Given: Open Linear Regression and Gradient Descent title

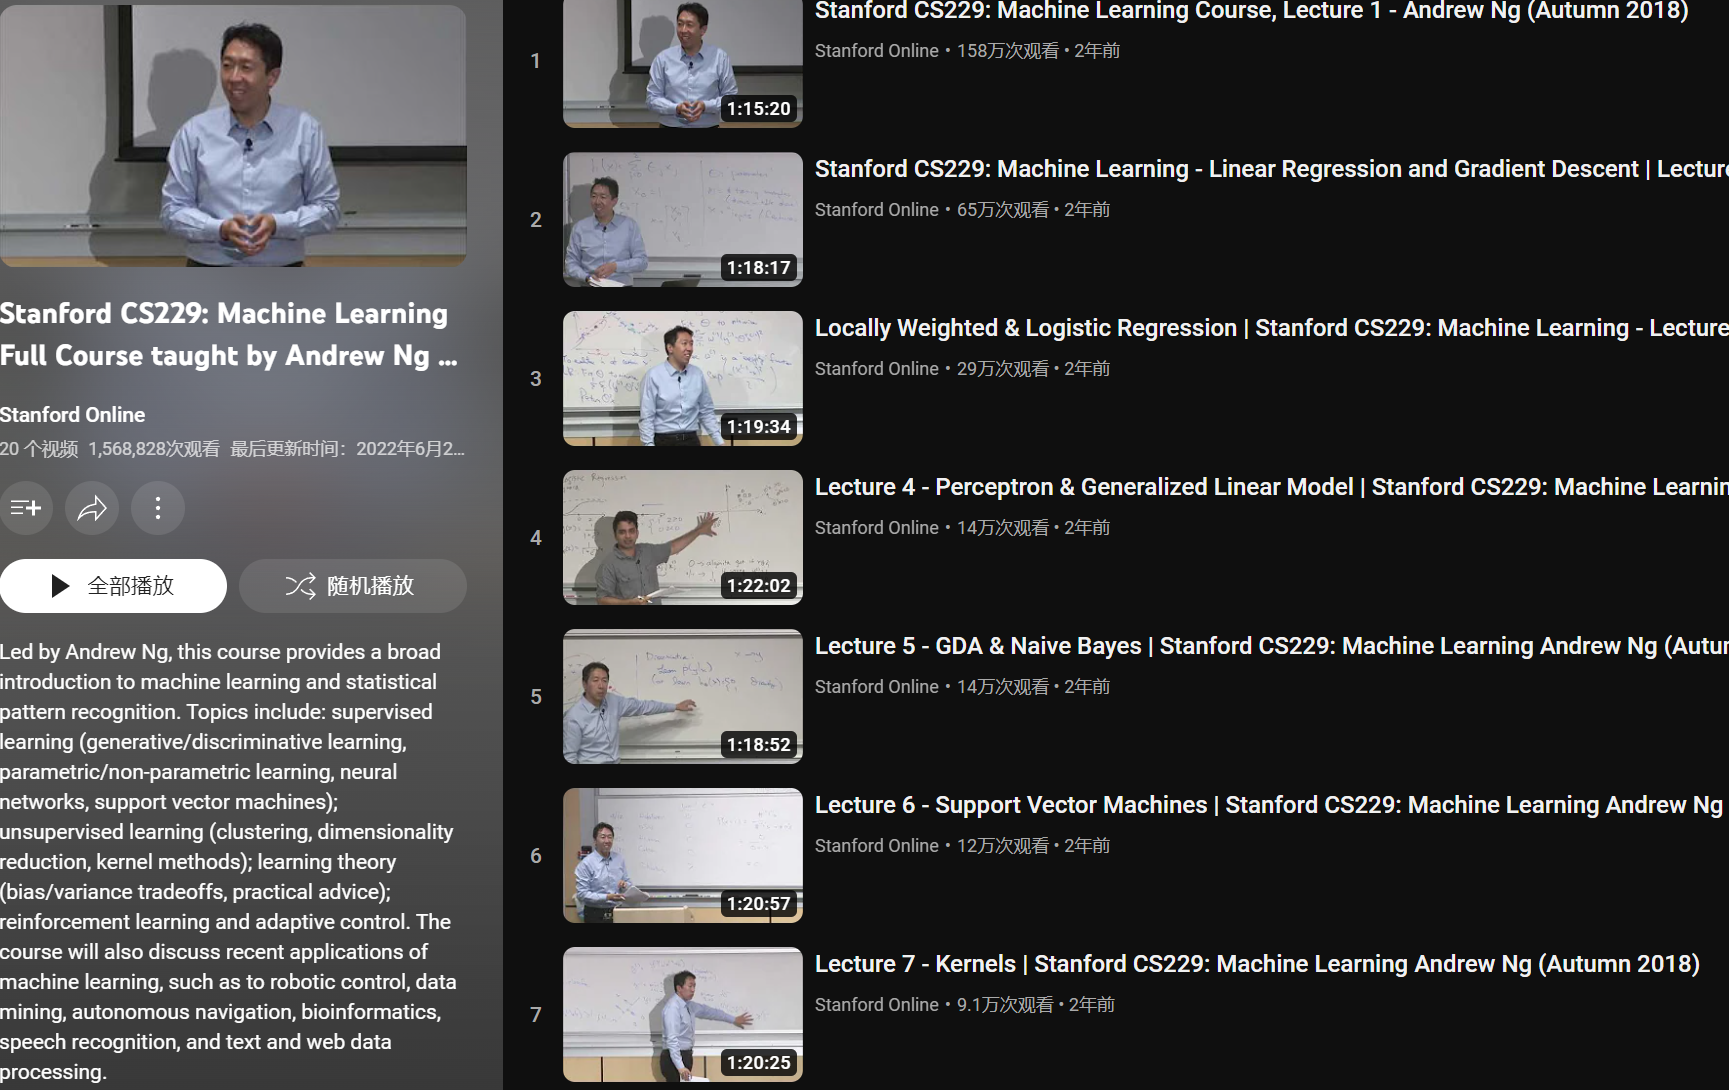Looking at the screenshot, I should click(1271, 169).
